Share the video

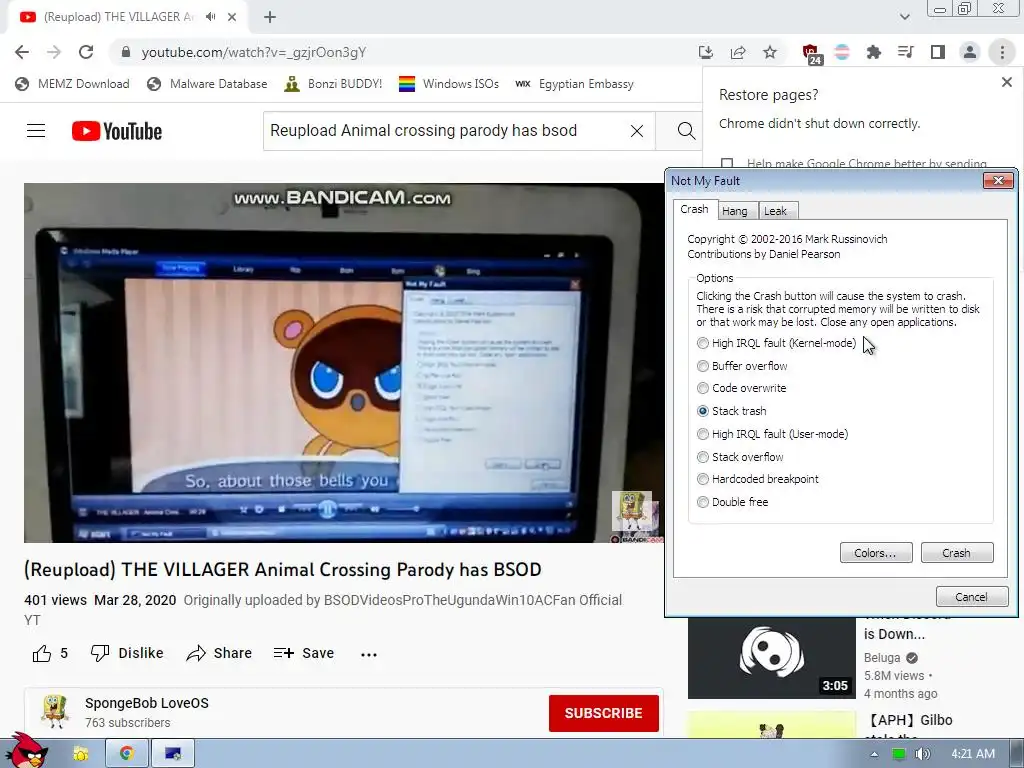219,653
